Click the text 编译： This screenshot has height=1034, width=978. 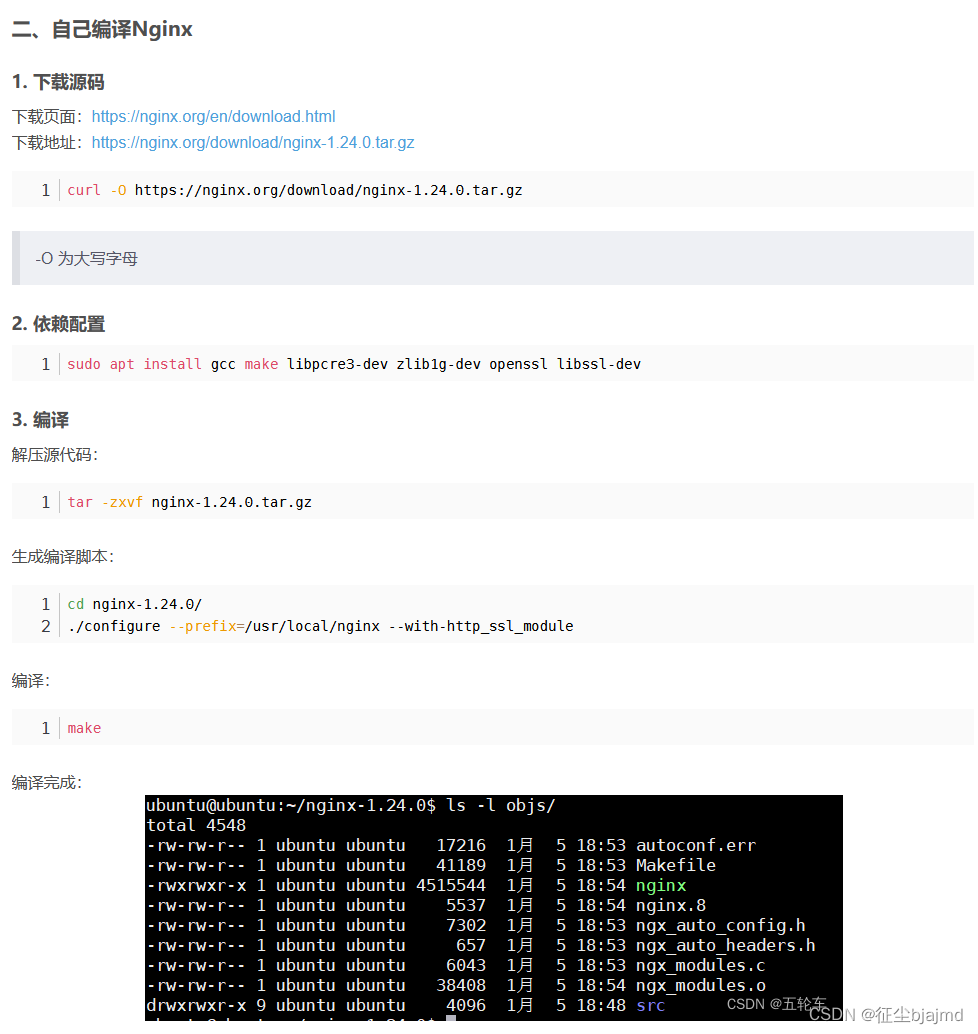click(30, 681)
